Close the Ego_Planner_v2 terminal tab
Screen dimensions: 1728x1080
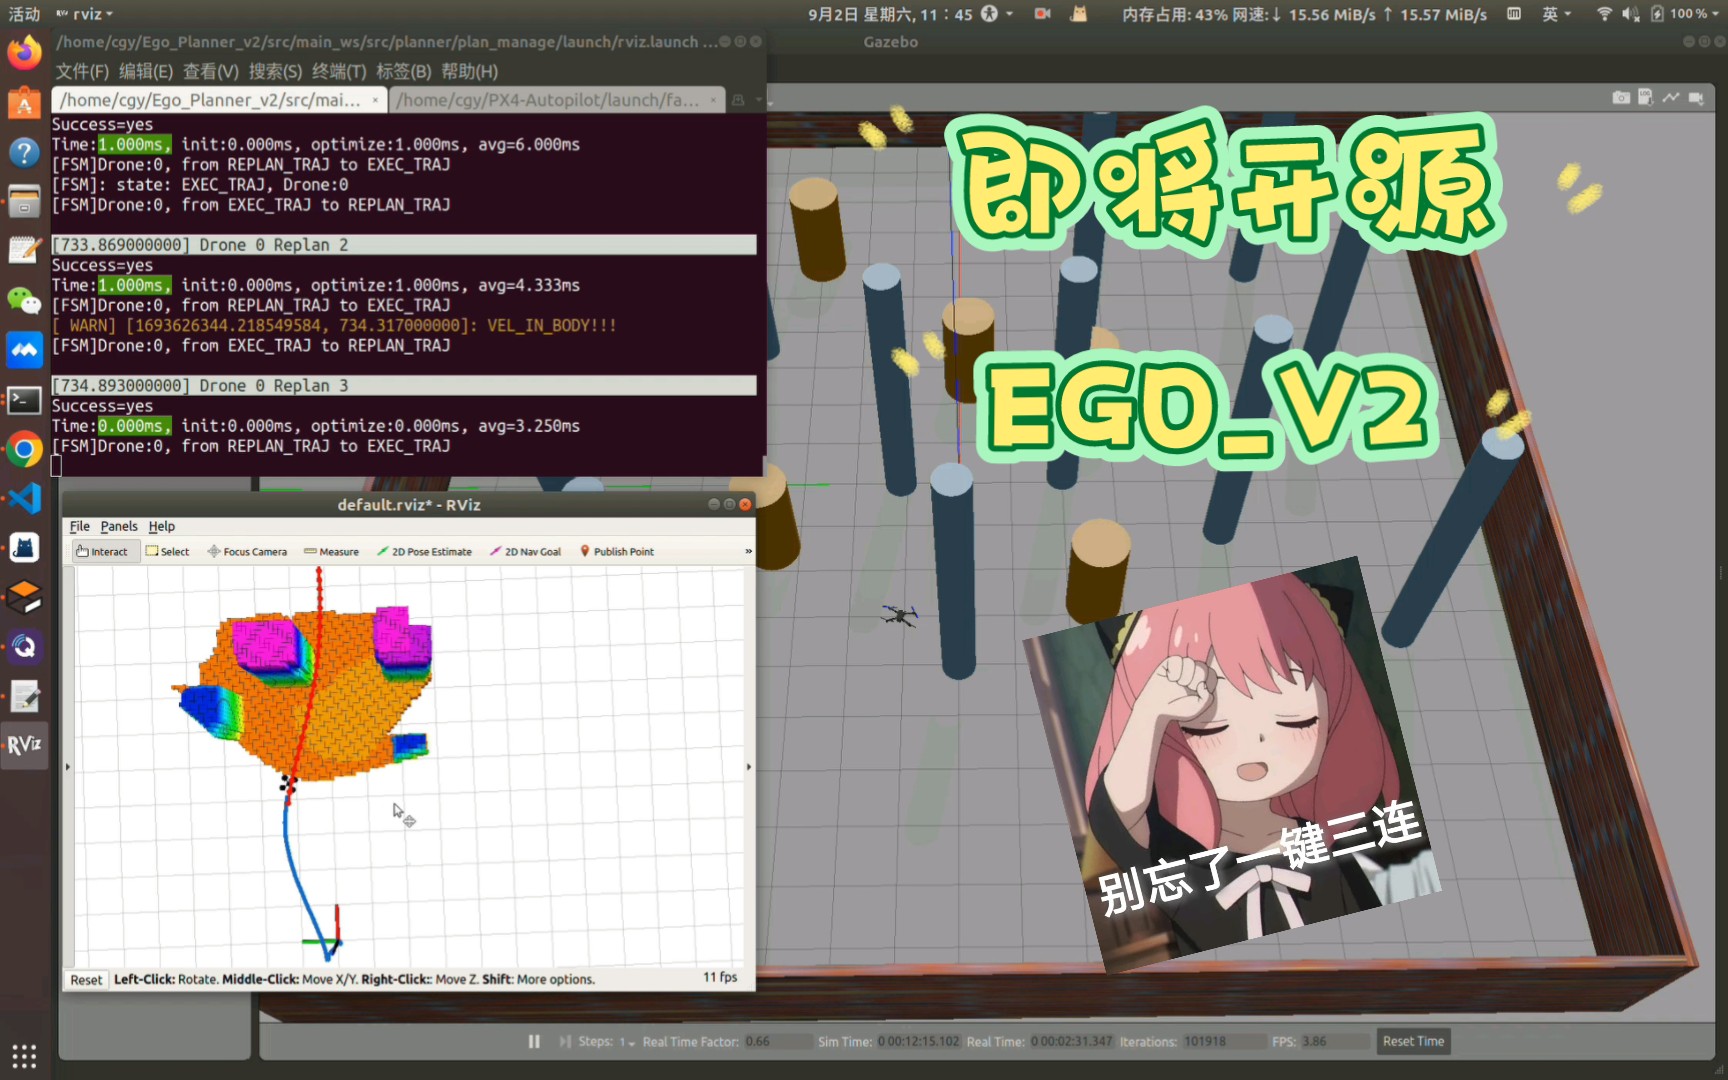375,100
